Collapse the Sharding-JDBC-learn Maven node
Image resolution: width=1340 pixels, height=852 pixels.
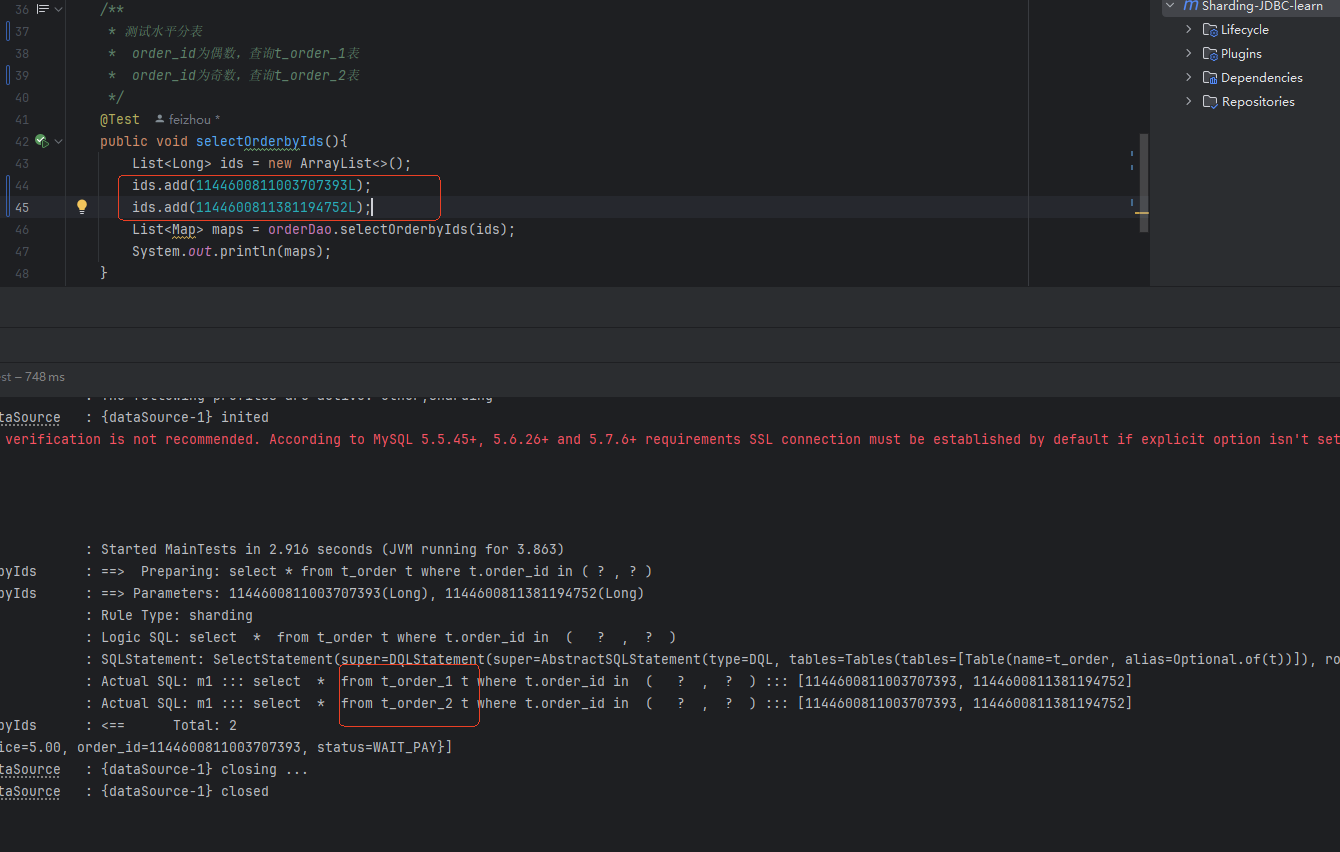[1169, 6]
